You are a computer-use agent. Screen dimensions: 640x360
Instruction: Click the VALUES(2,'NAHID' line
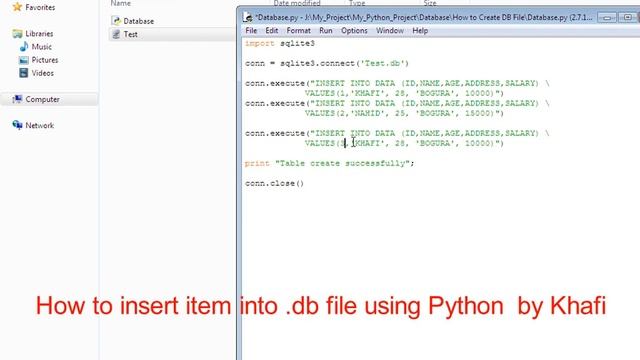click(x=404, y=113)
